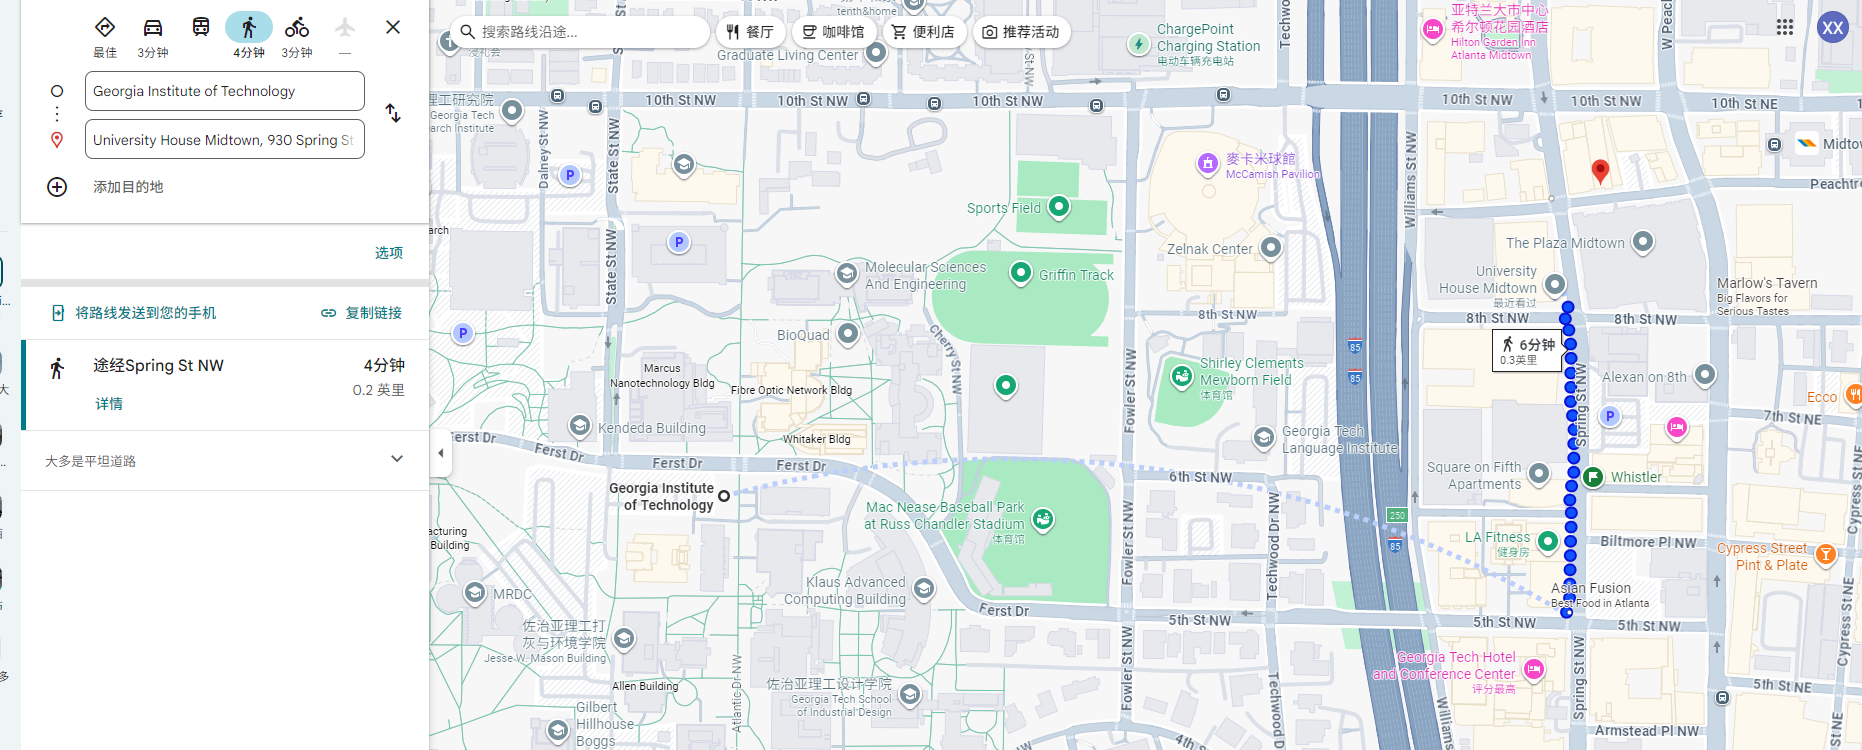Add a destination with 添加目的地

[x=128, y=187]
